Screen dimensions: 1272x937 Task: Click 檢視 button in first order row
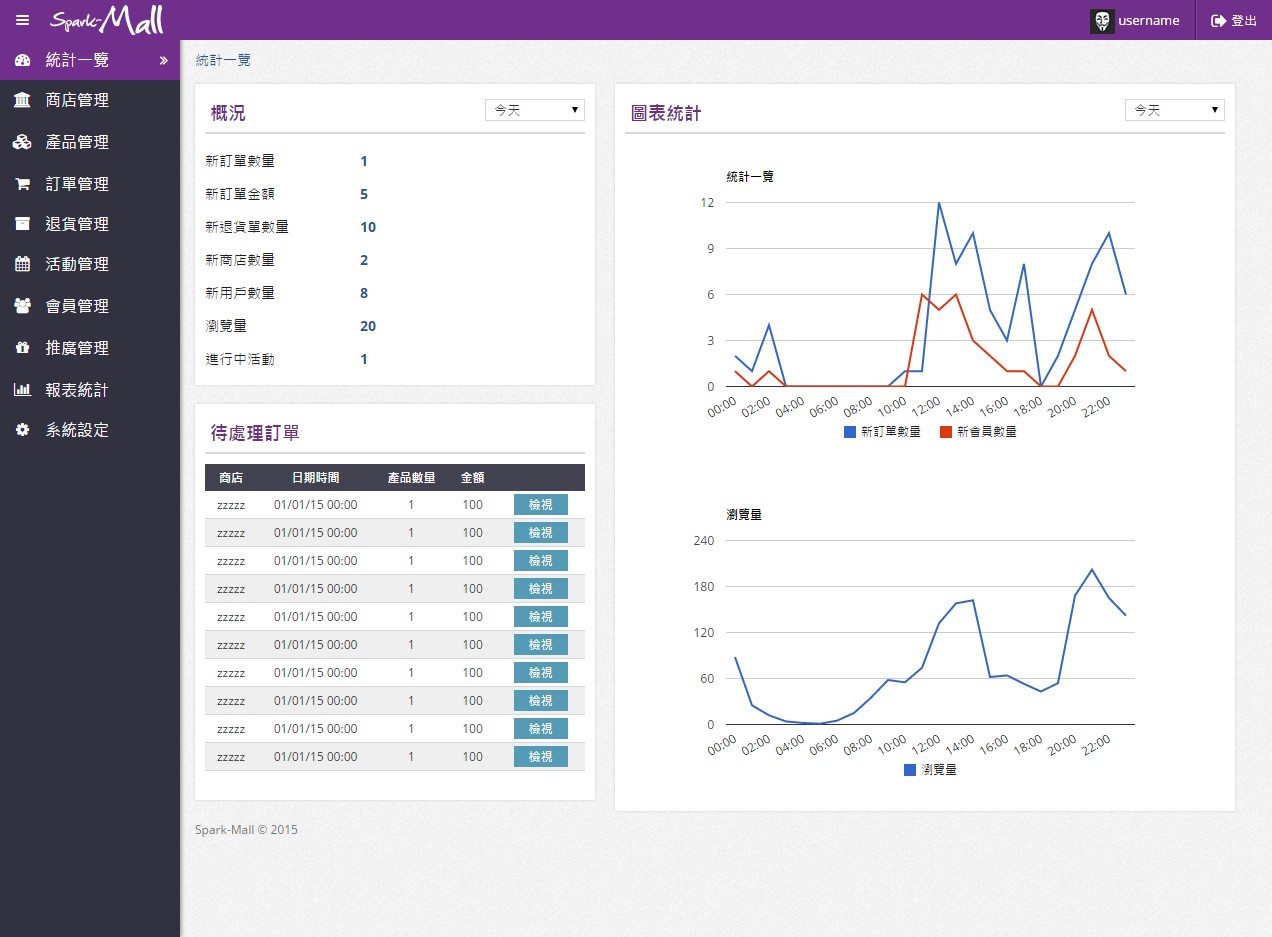coord(540,505)
